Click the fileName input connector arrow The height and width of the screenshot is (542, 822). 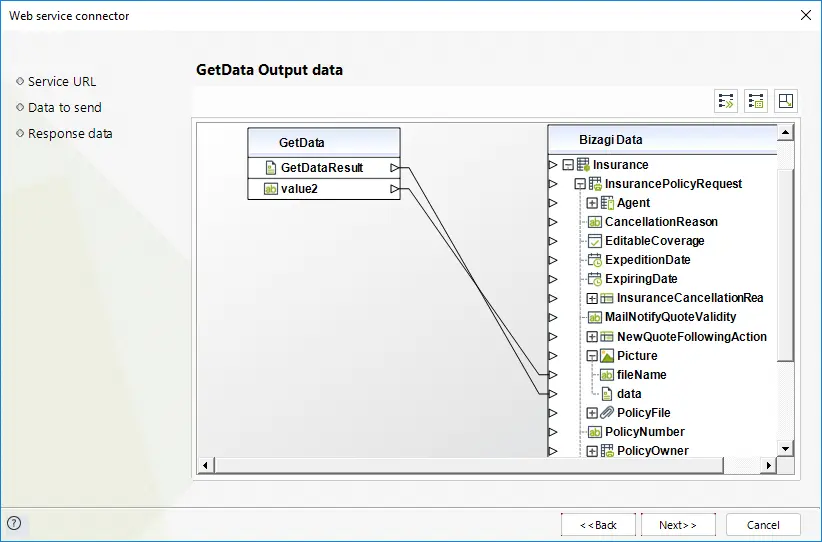pyautogui.click(x=553, y=374)
